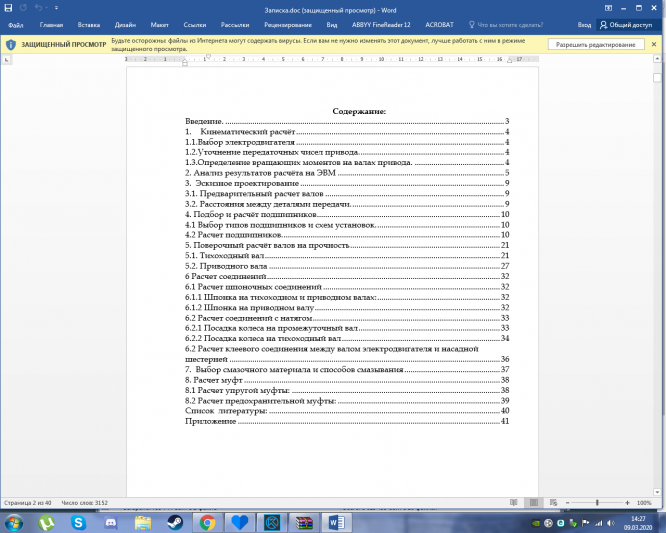Click the 6.1 Расчет шпоночных соединений entry
The height and width of the screenshot is (533, 666).
(347, 287)
